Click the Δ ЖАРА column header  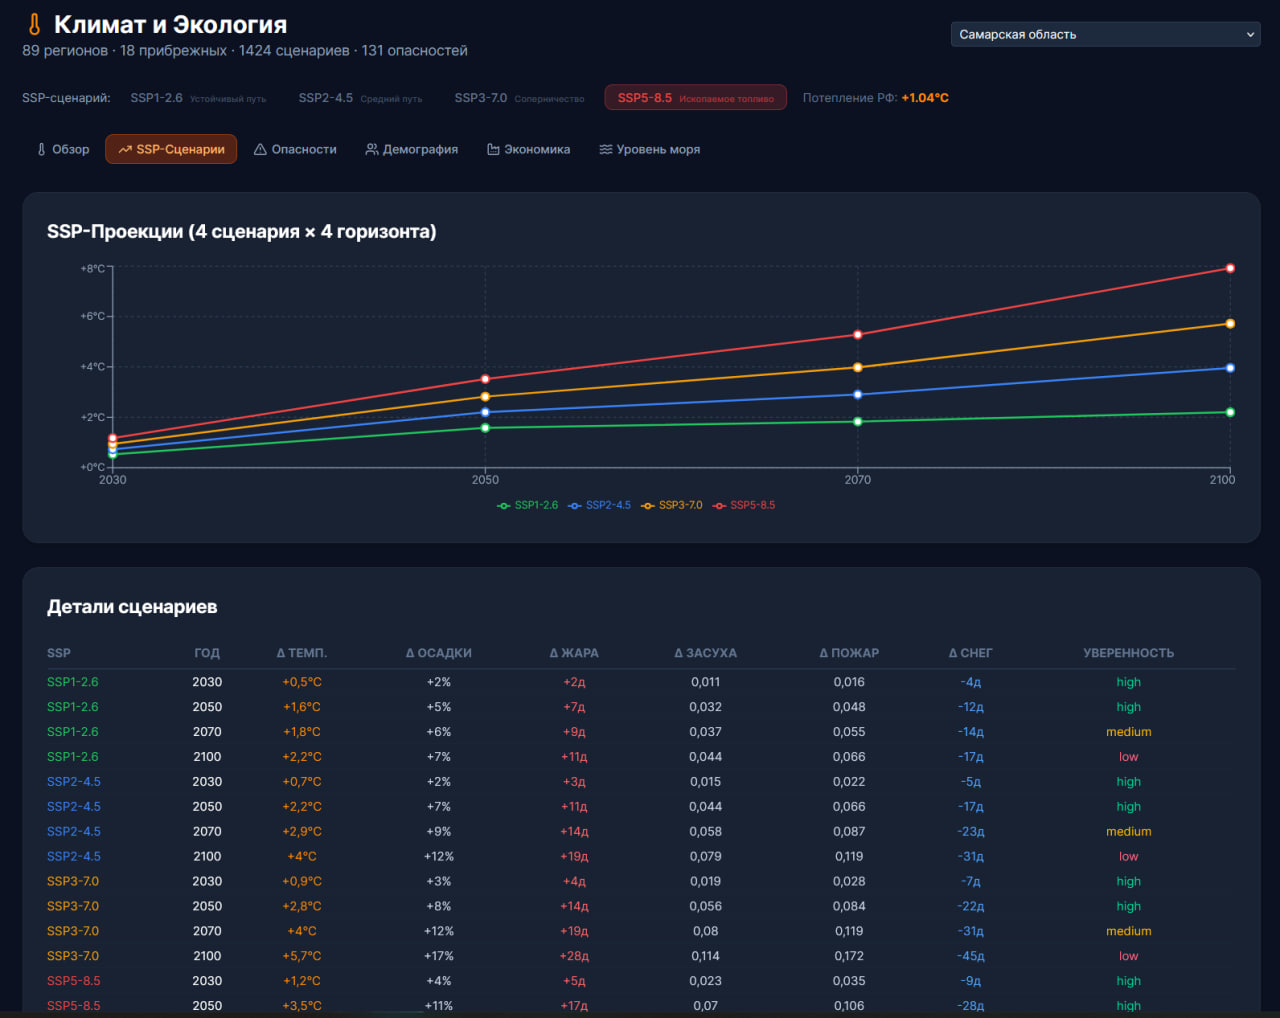[574, 653]
